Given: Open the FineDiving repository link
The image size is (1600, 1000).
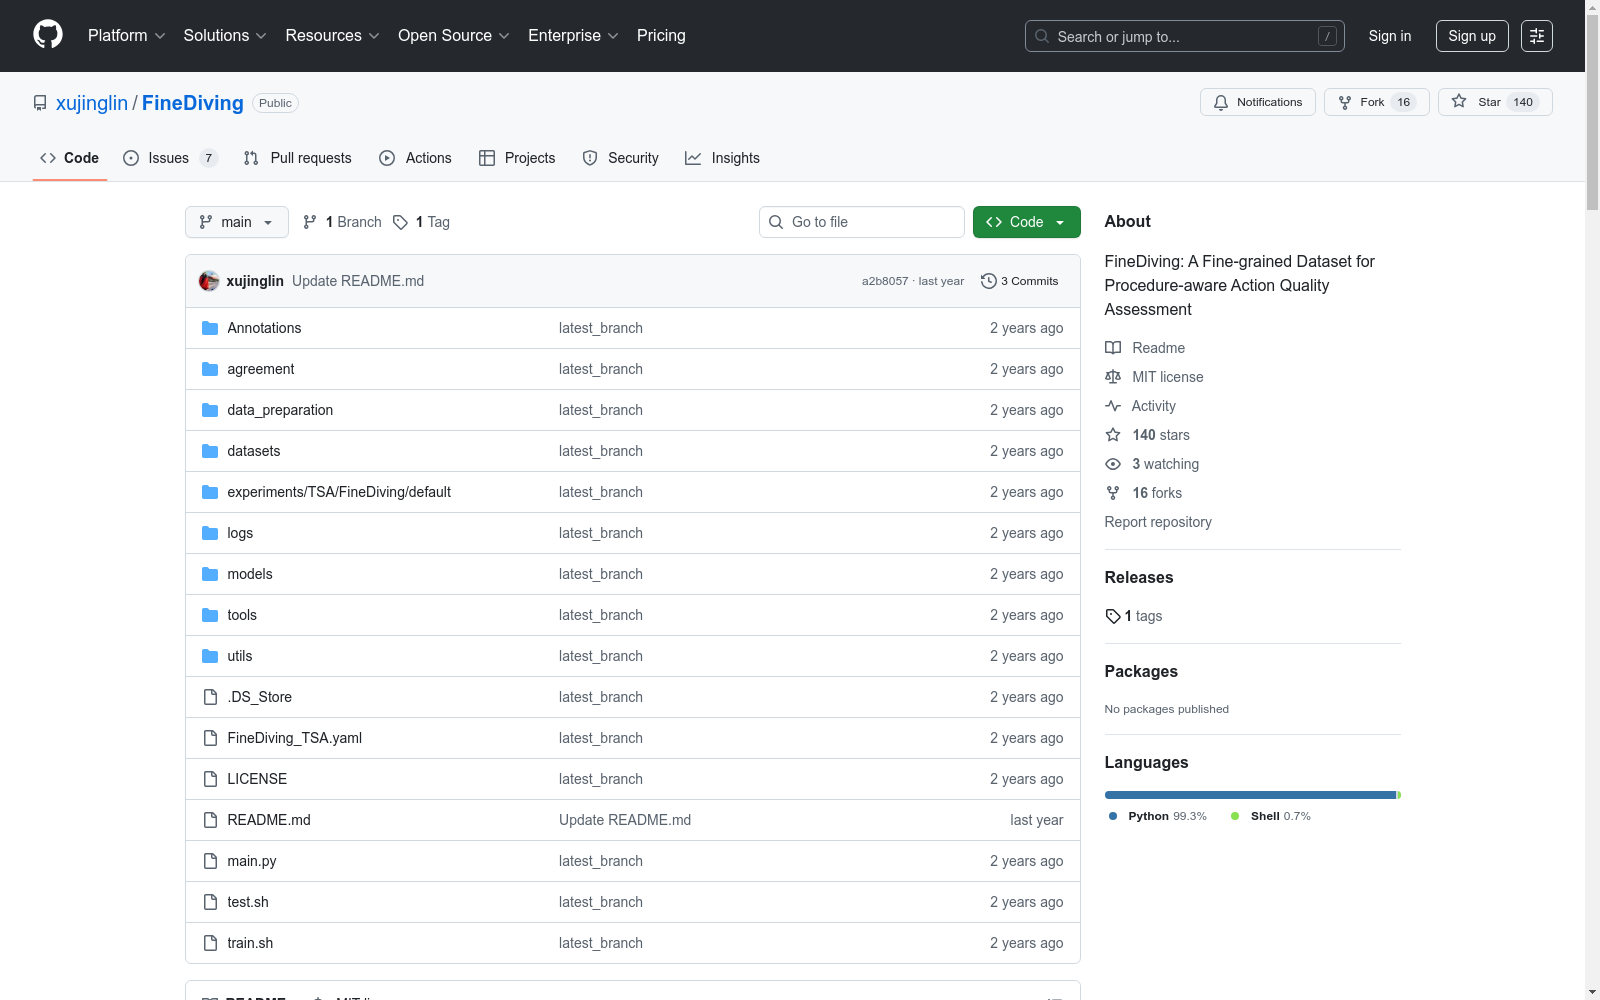Looking at the screenshot, I should (x=193, y=103).
